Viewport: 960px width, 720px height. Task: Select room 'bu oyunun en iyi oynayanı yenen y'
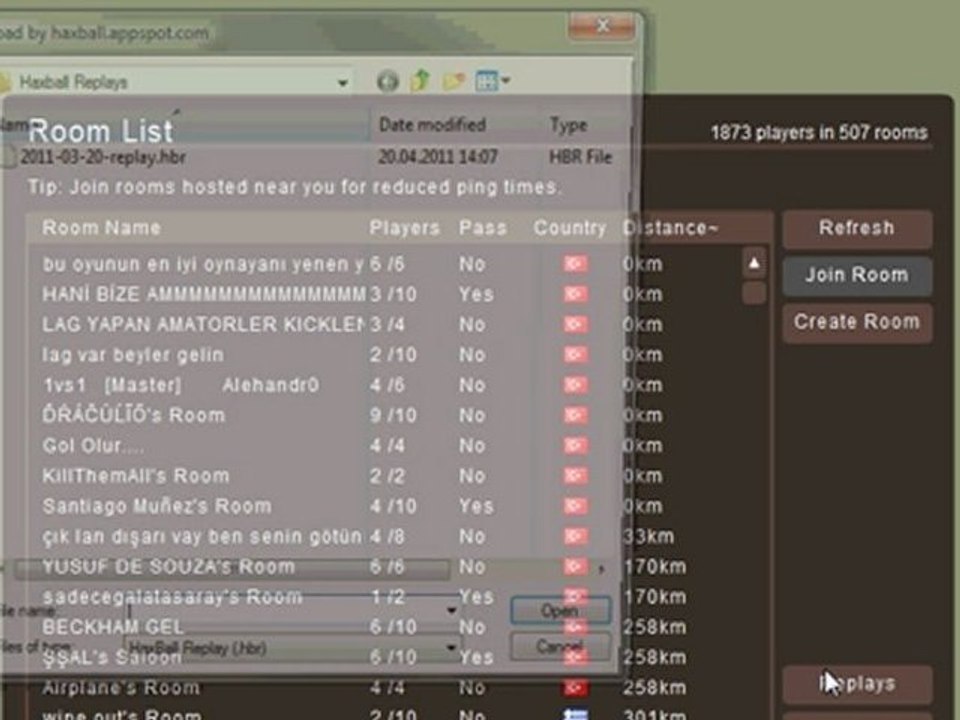[386, 264]
